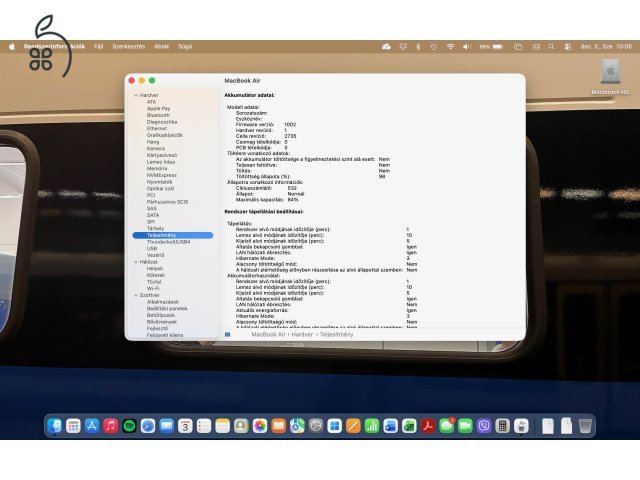Open System Settings gear in Dock
The height and width of the screenshot is (480, 640).
pyautogui.click(x=316, y=426)
